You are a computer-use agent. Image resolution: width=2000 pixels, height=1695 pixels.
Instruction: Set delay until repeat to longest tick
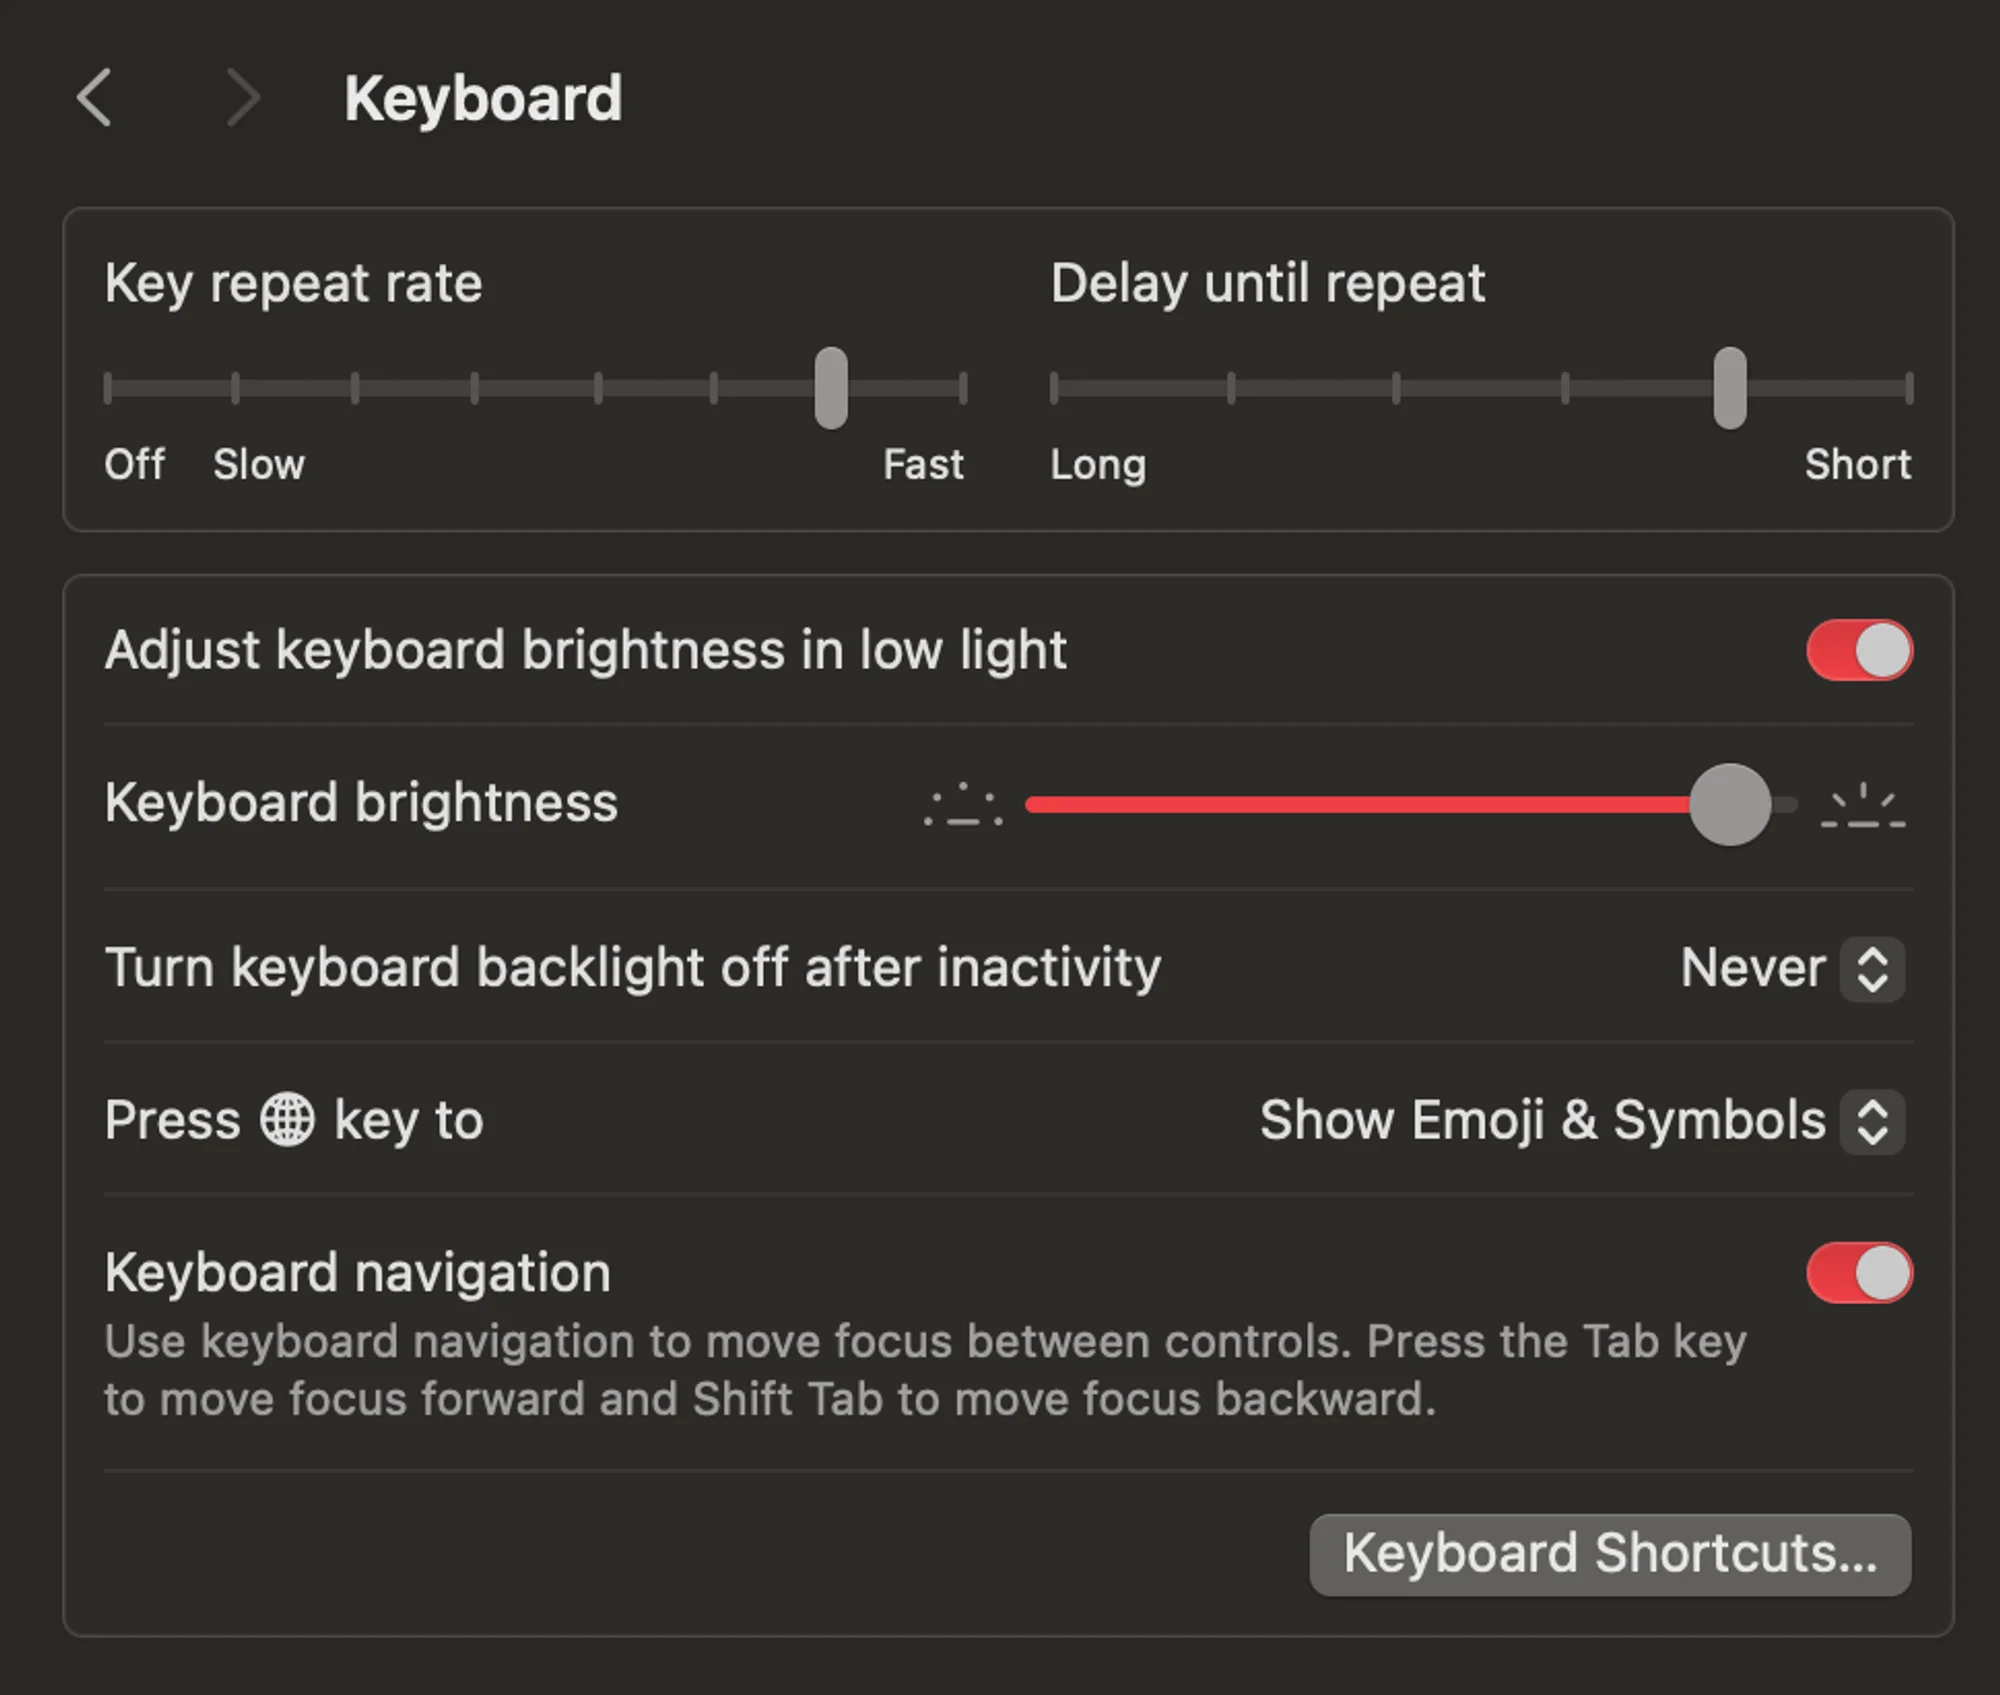coord(1054,388)
